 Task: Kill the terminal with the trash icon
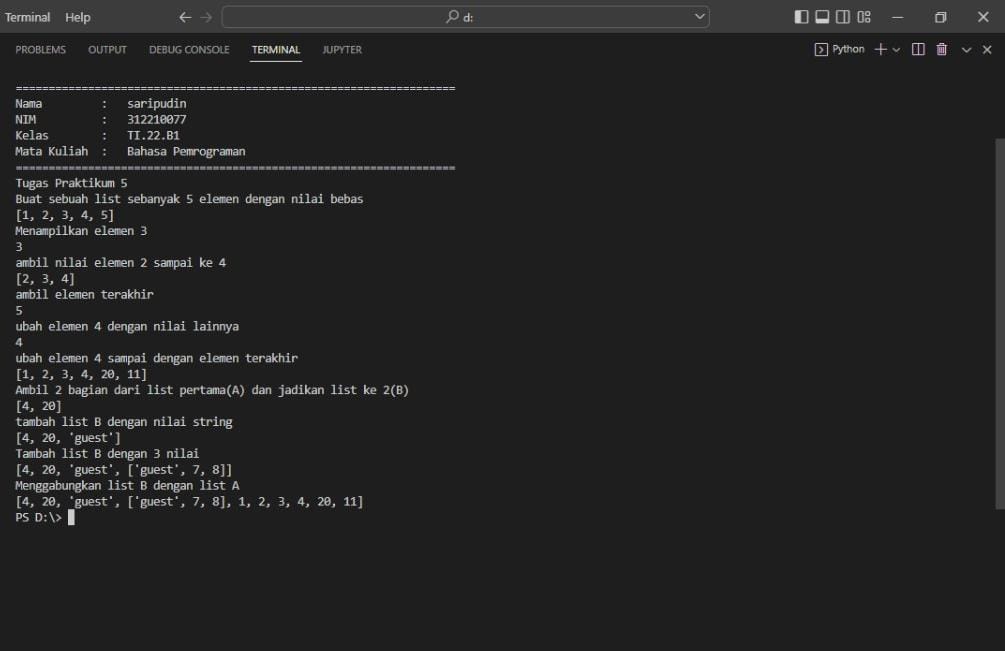[941, 49]
